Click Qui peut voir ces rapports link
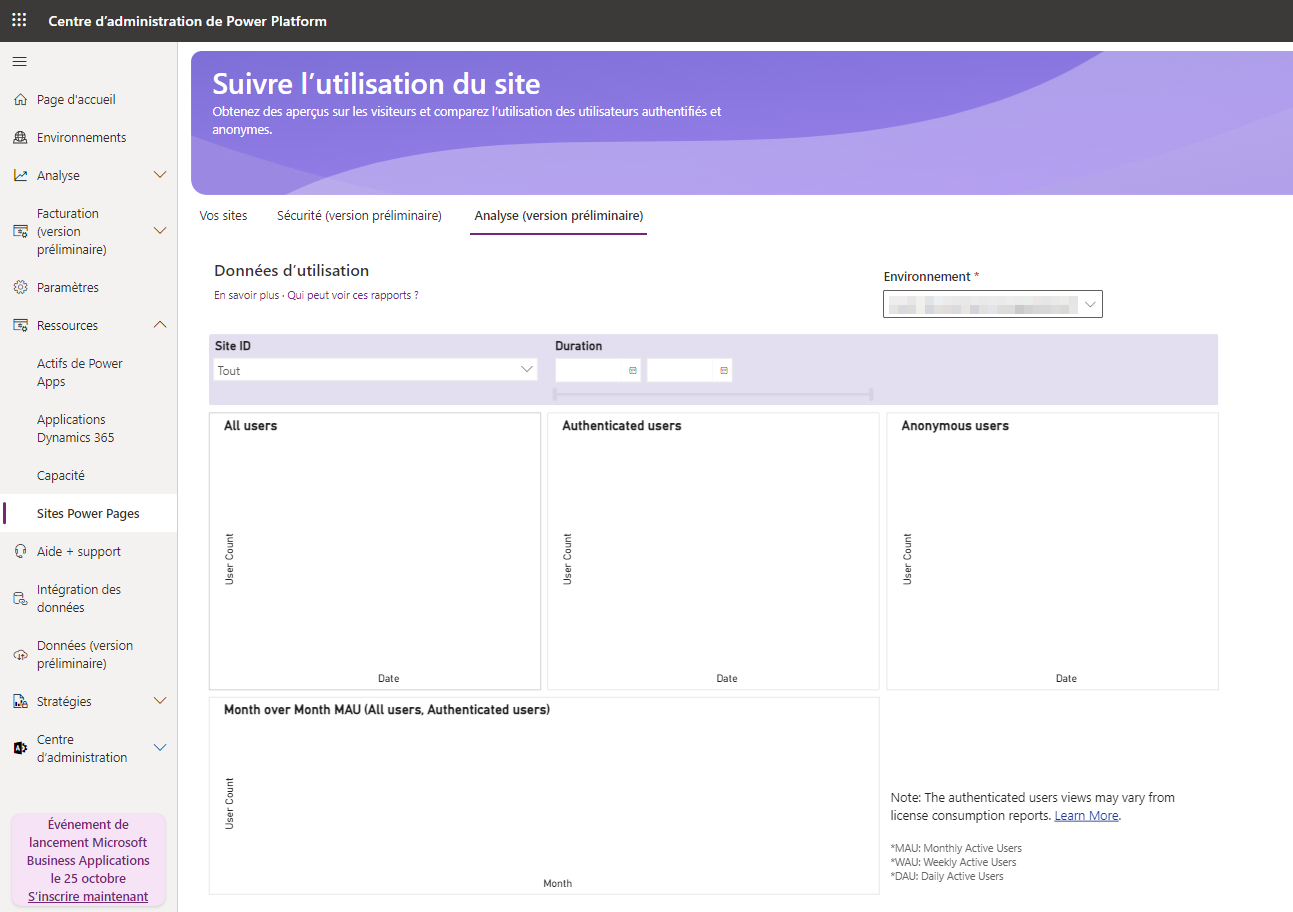1293x912 pixels. point(353,296)
